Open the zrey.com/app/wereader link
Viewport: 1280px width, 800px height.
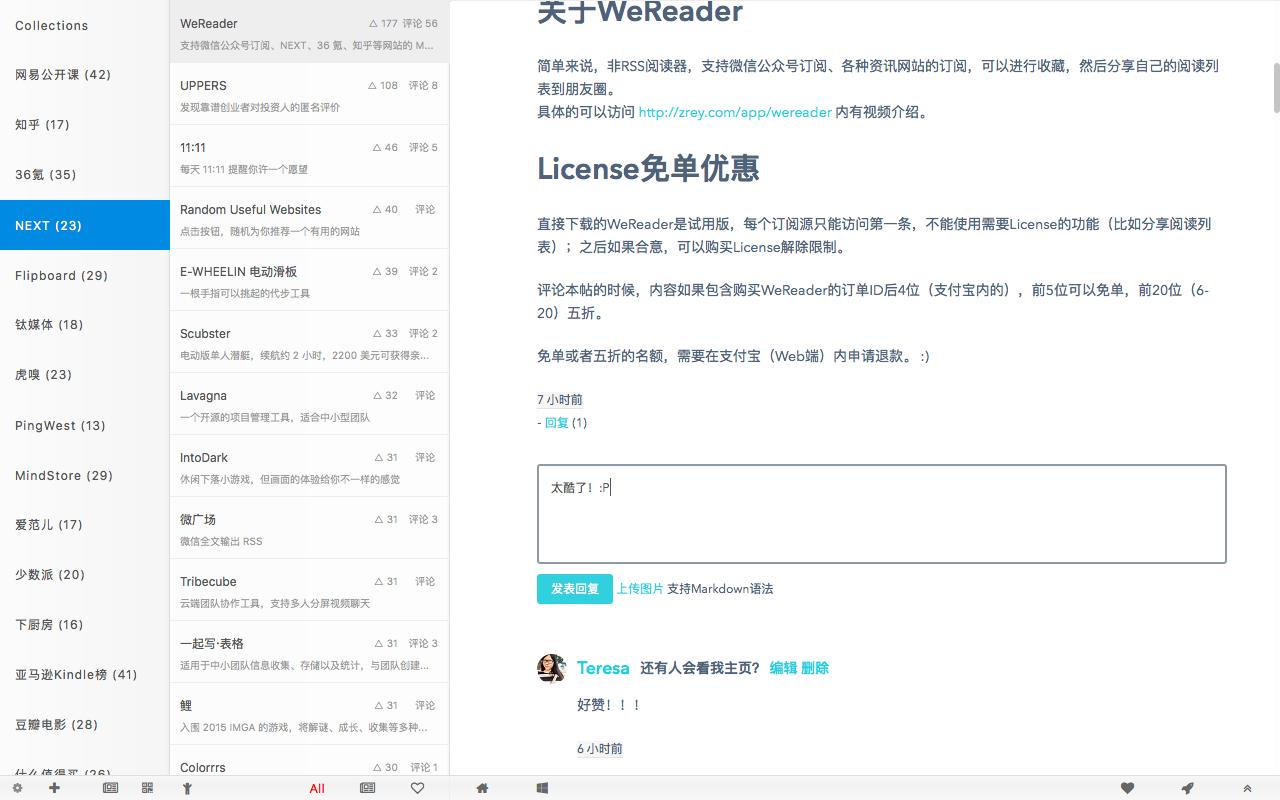pos(735,112)
